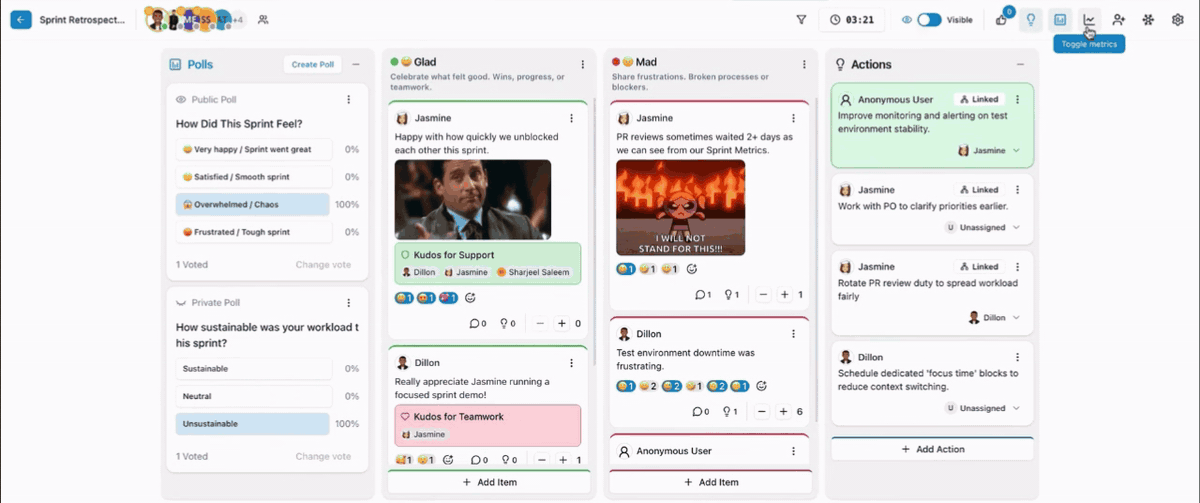The image size is (1200, 503).
Task: Click the Add Action button
Action: pos(932,449)
